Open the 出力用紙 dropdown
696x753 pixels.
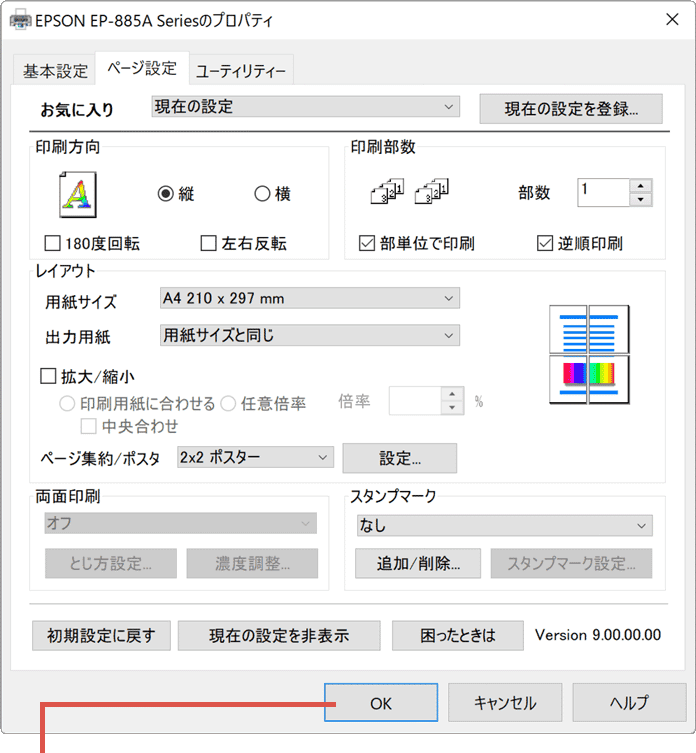[309, 335]
